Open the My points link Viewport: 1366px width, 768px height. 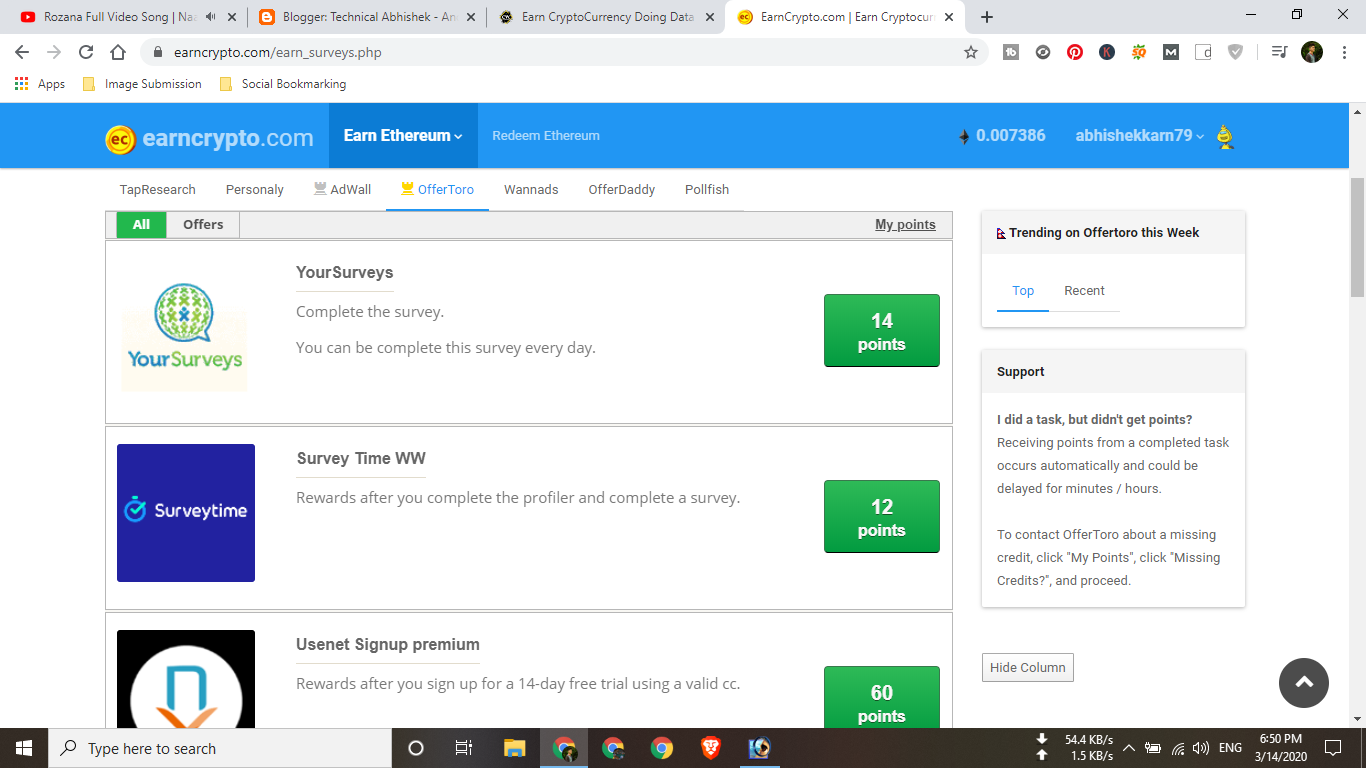tap(905, 224)
